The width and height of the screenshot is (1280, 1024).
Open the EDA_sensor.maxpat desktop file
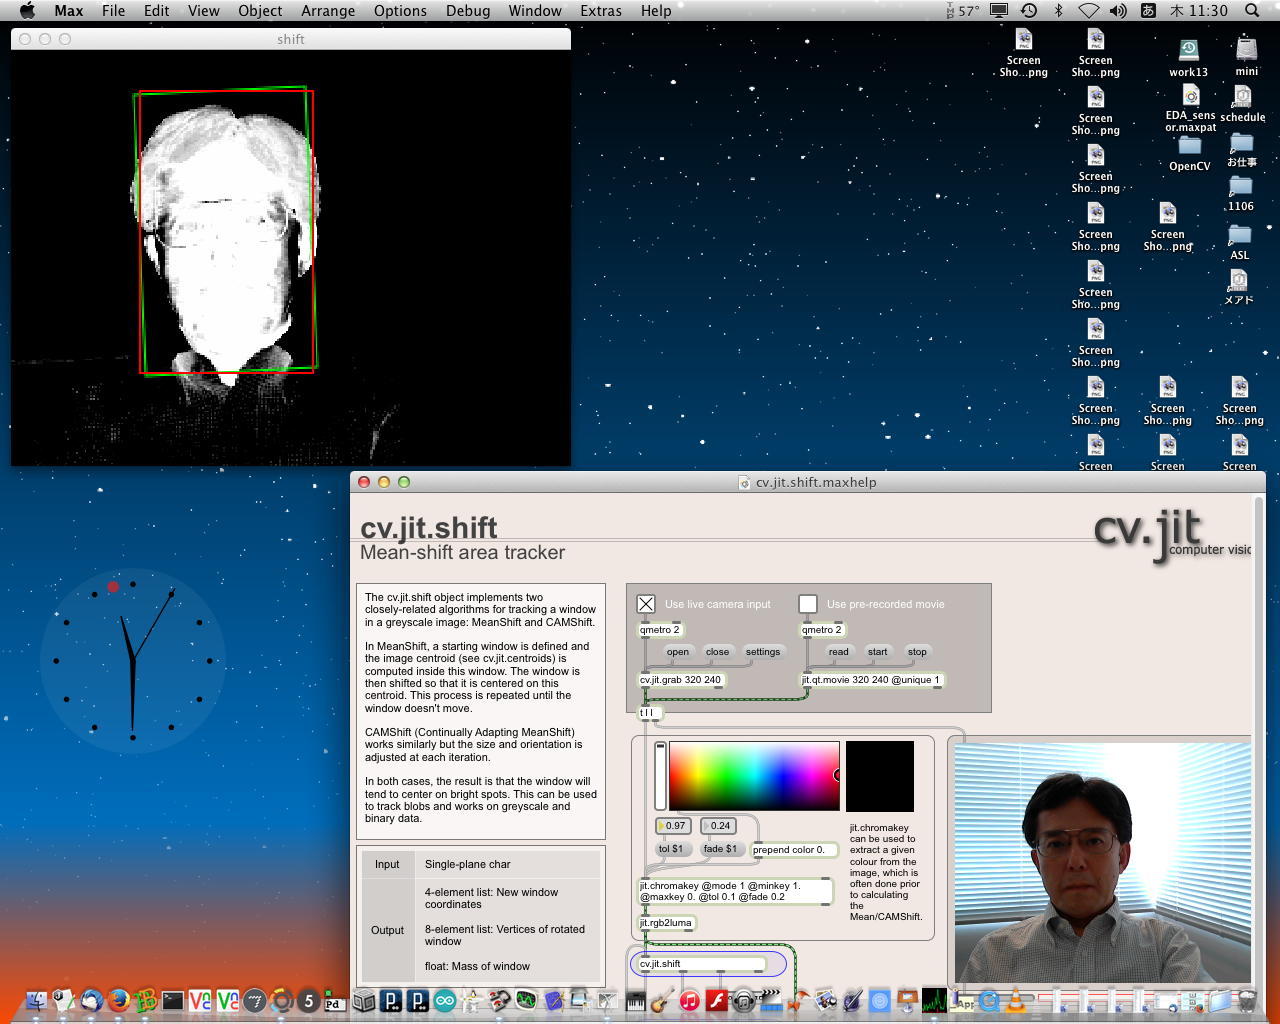pos(1190,97)
